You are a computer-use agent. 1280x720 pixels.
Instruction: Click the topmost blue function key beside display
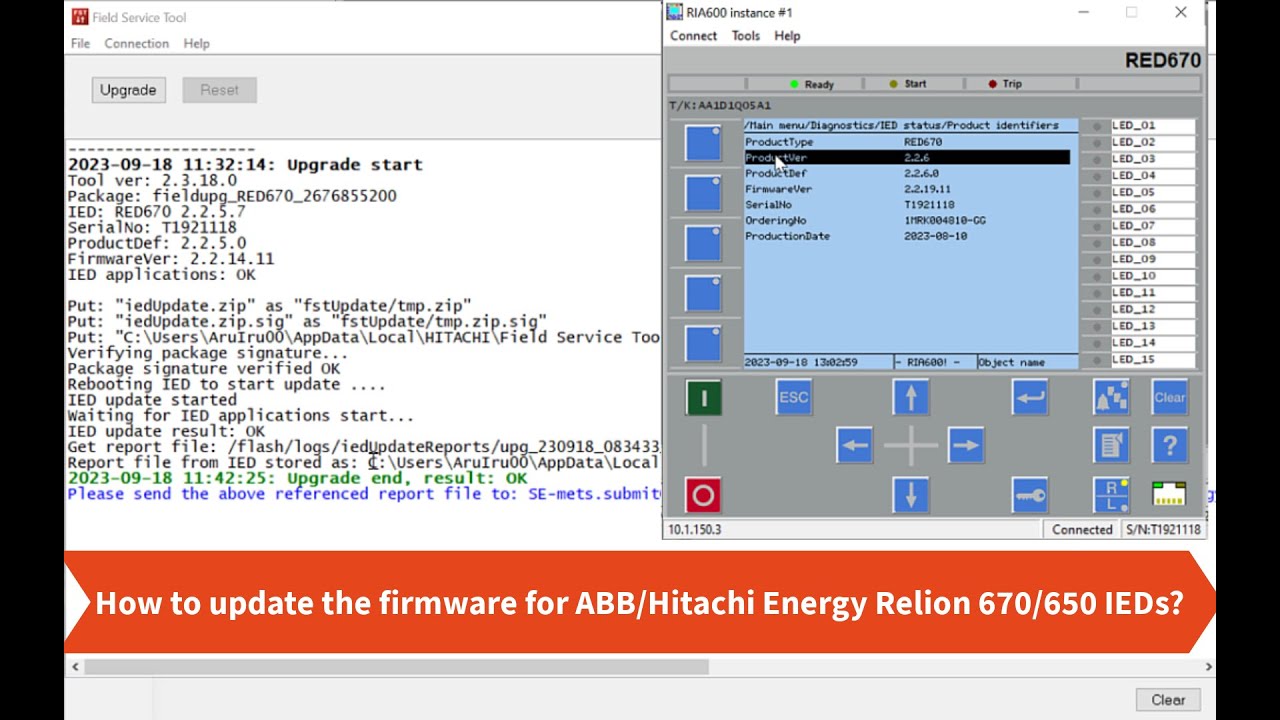point(703,143)
